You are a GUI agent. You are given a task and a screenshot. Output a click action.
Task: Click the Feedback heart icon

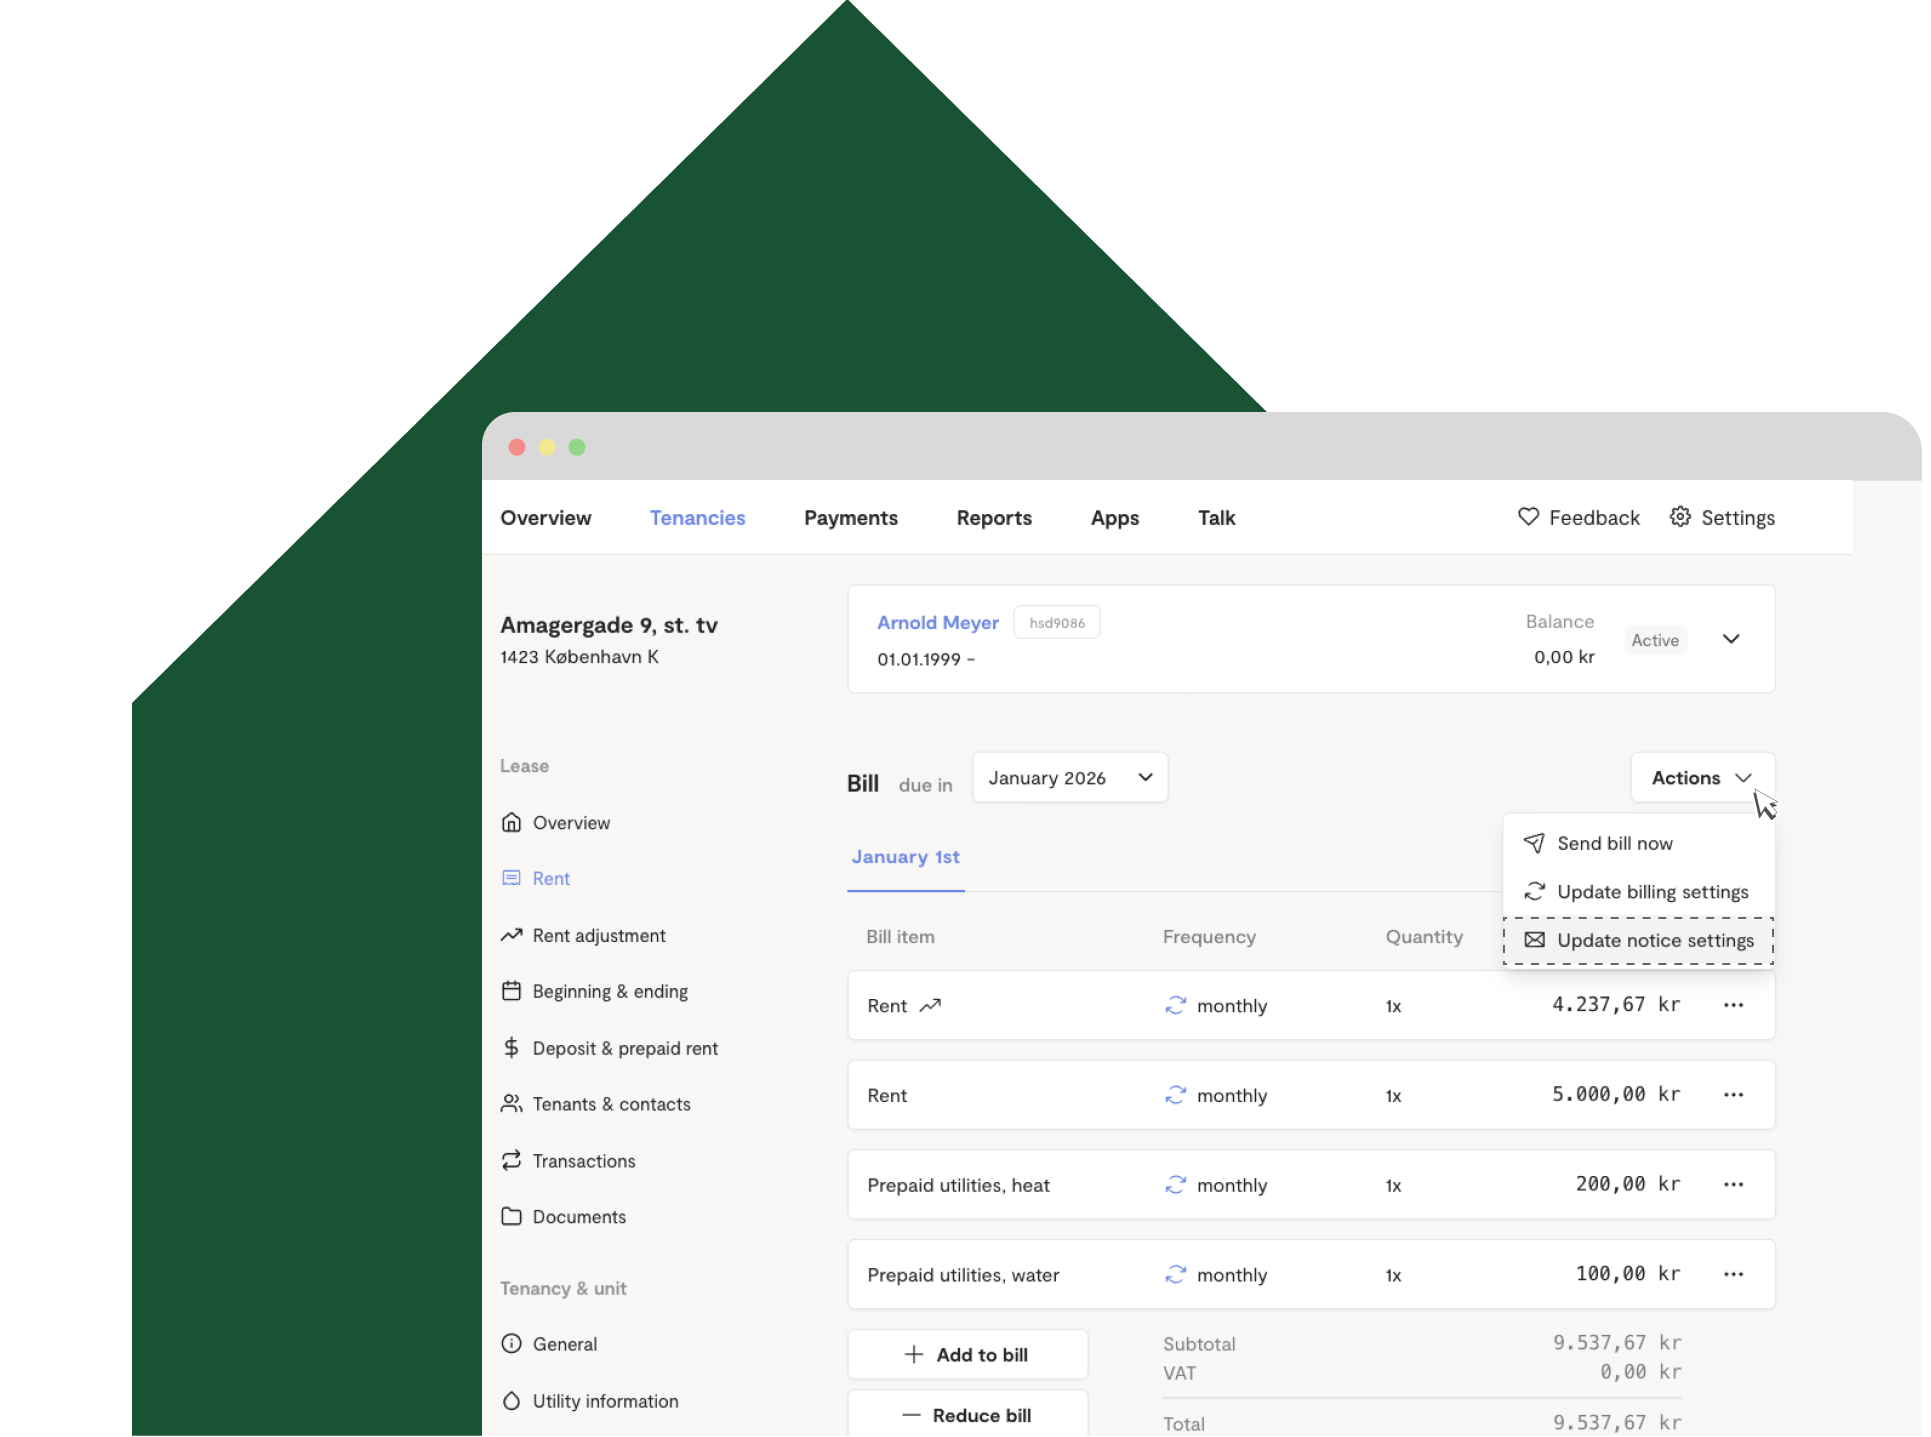1528,517
